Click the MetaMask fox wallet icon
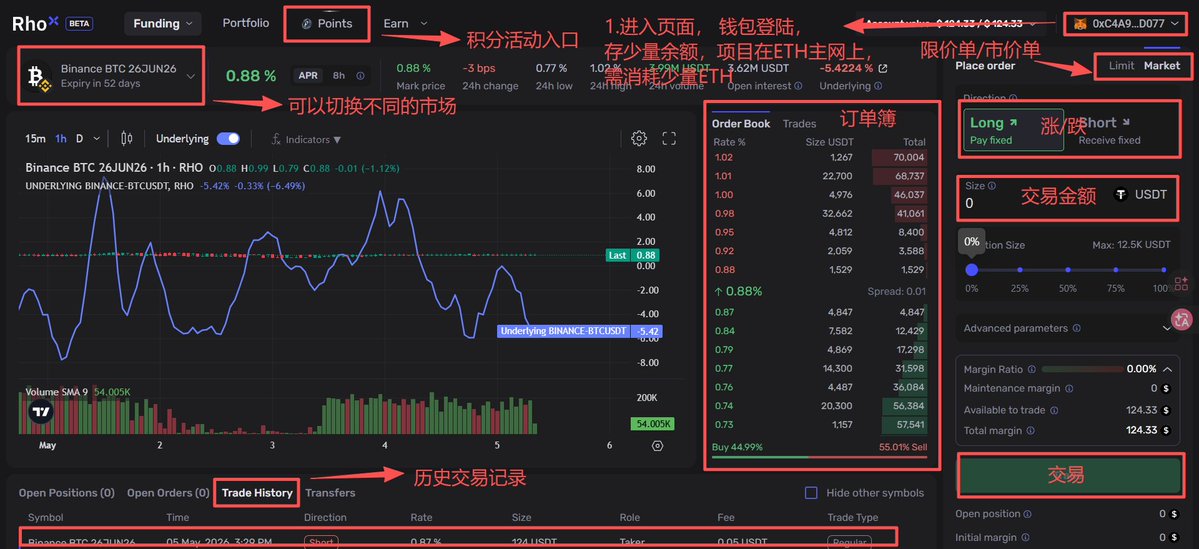 pyautogui.click(x=1080, y=24)
